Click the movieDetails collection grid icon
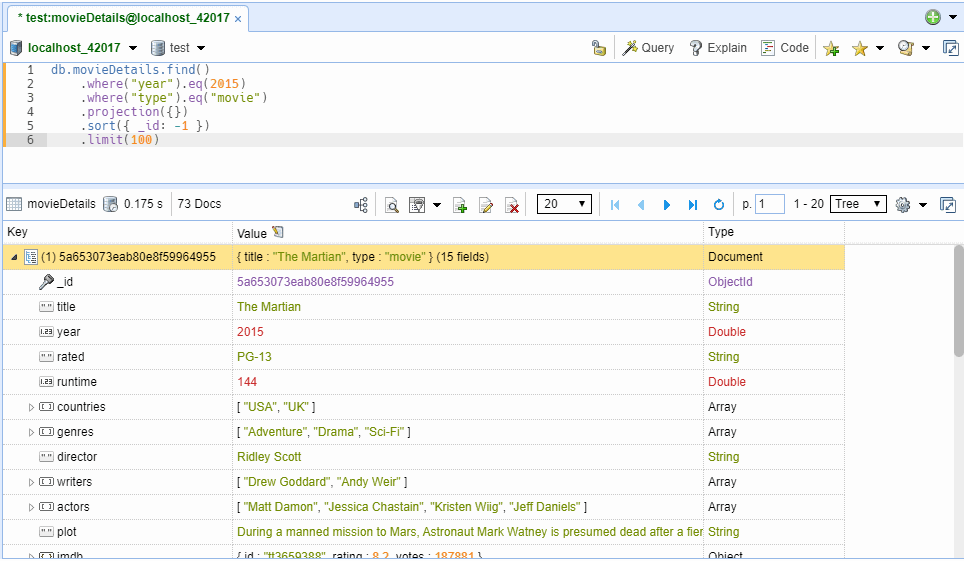Image resolution: width=964 pixels, height=561 pixels. click(x=14, y=204)
